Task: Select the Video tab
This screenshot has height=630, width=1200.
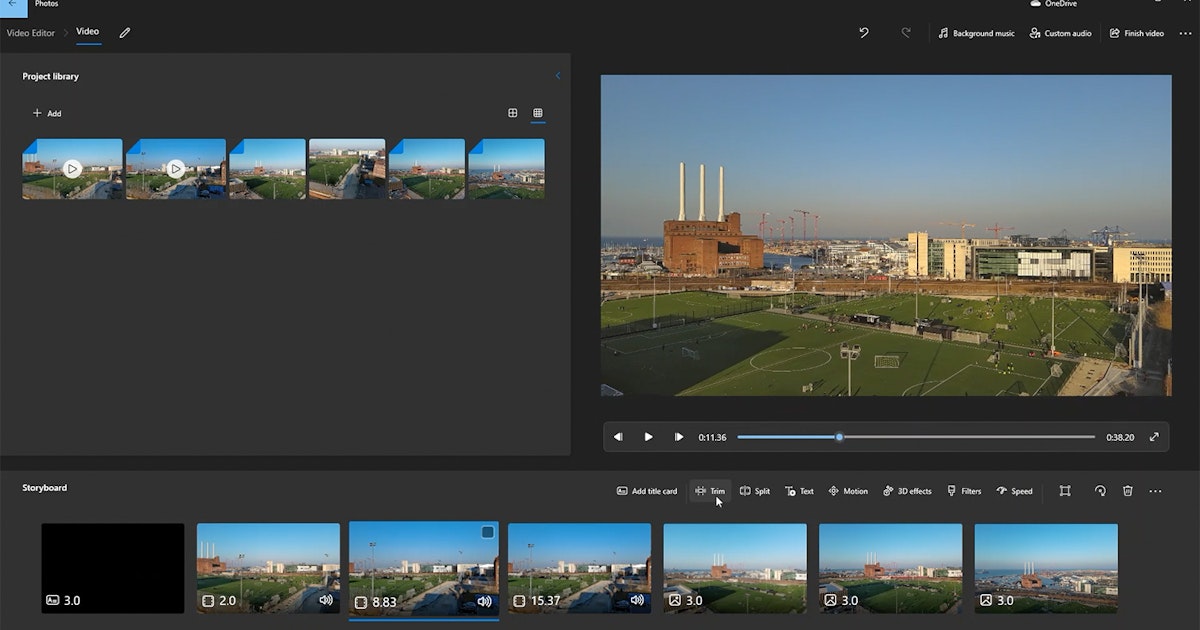Action: pyautogui.click(x=87, y=31)
